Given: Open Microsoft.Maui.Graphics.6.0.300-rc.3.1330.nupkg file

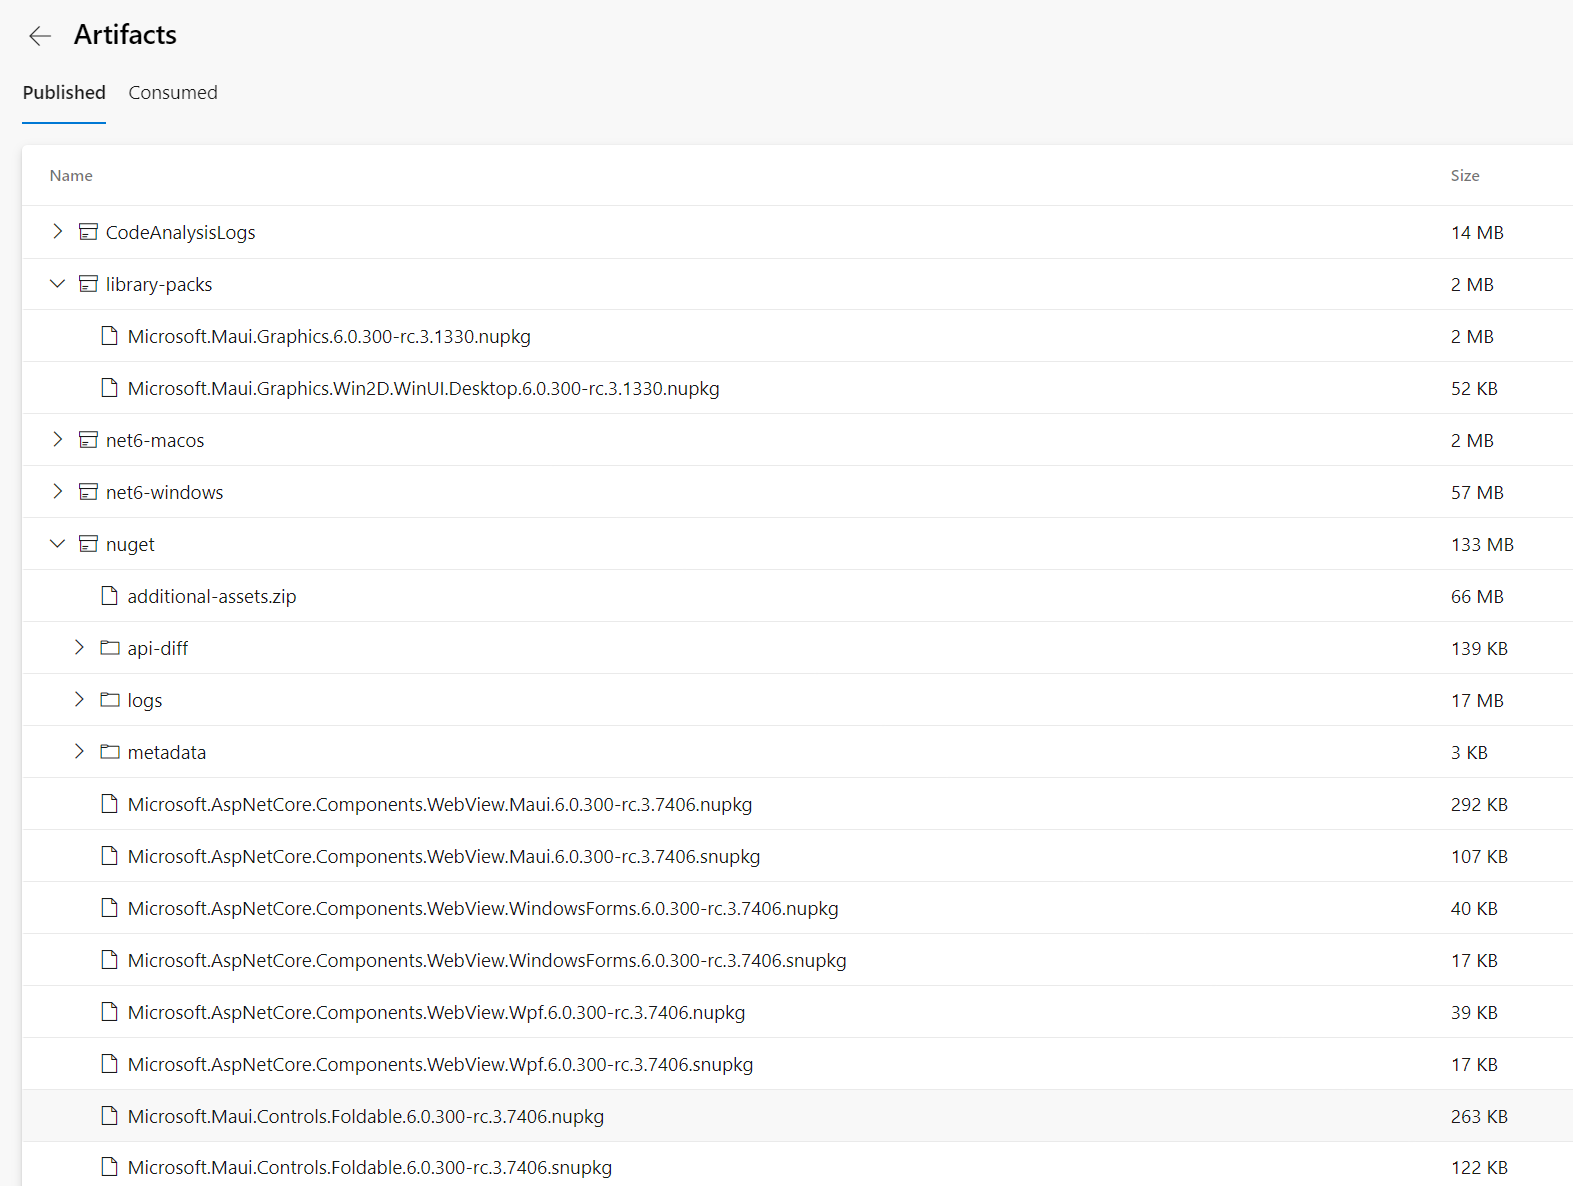Looking at the screenshot, I should tap(329, 336).
